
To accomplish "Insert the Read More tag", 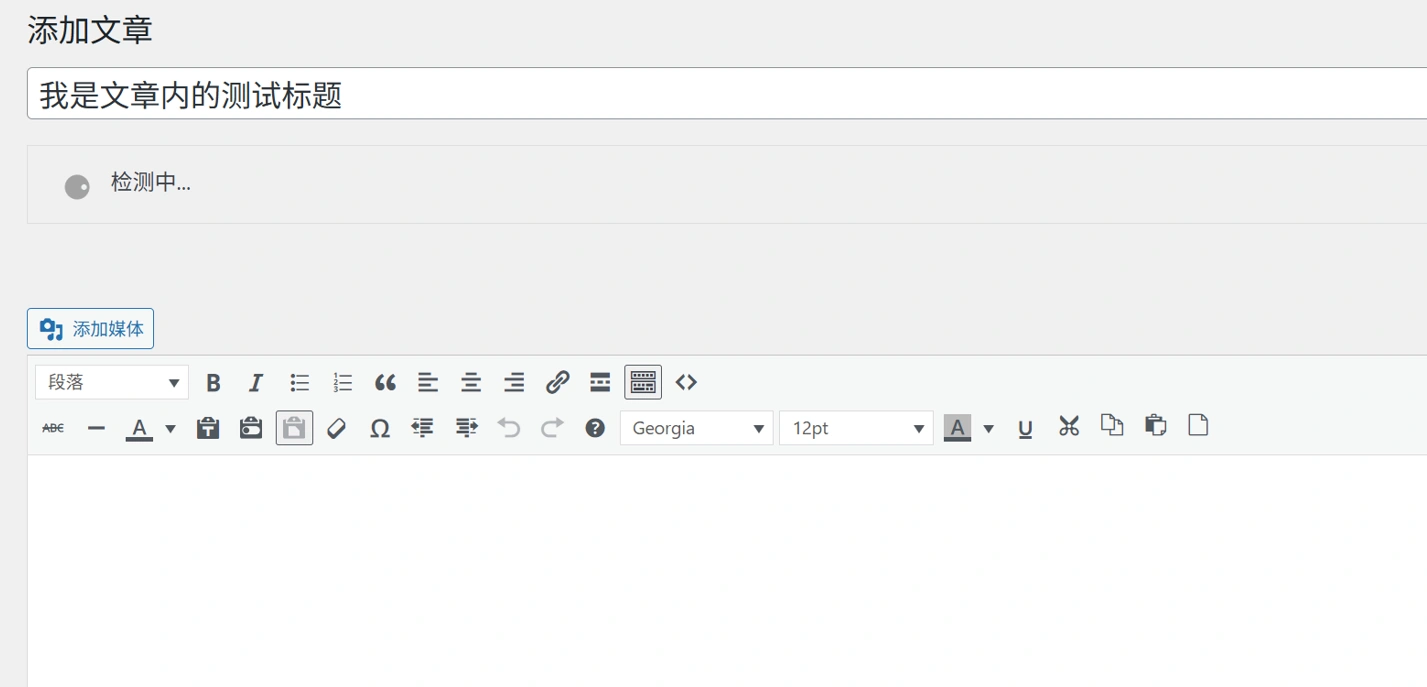I will click(600, 382).
